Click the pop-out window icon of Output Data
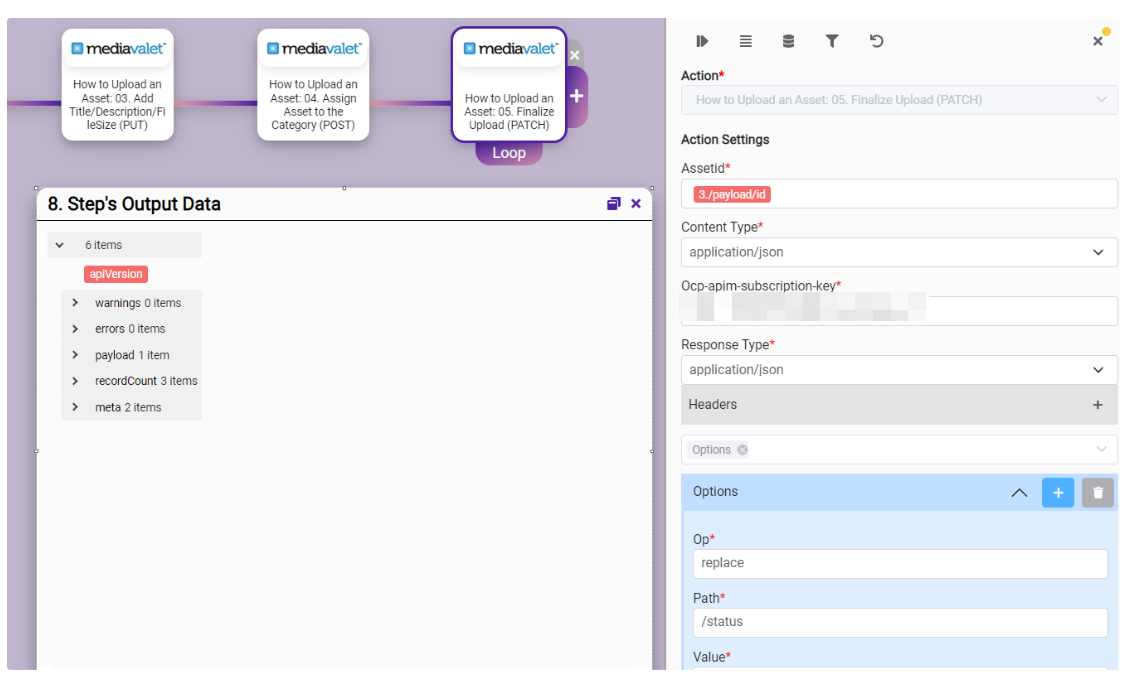The height and width of the screenshot is (682, 1134). pos(613,204)
